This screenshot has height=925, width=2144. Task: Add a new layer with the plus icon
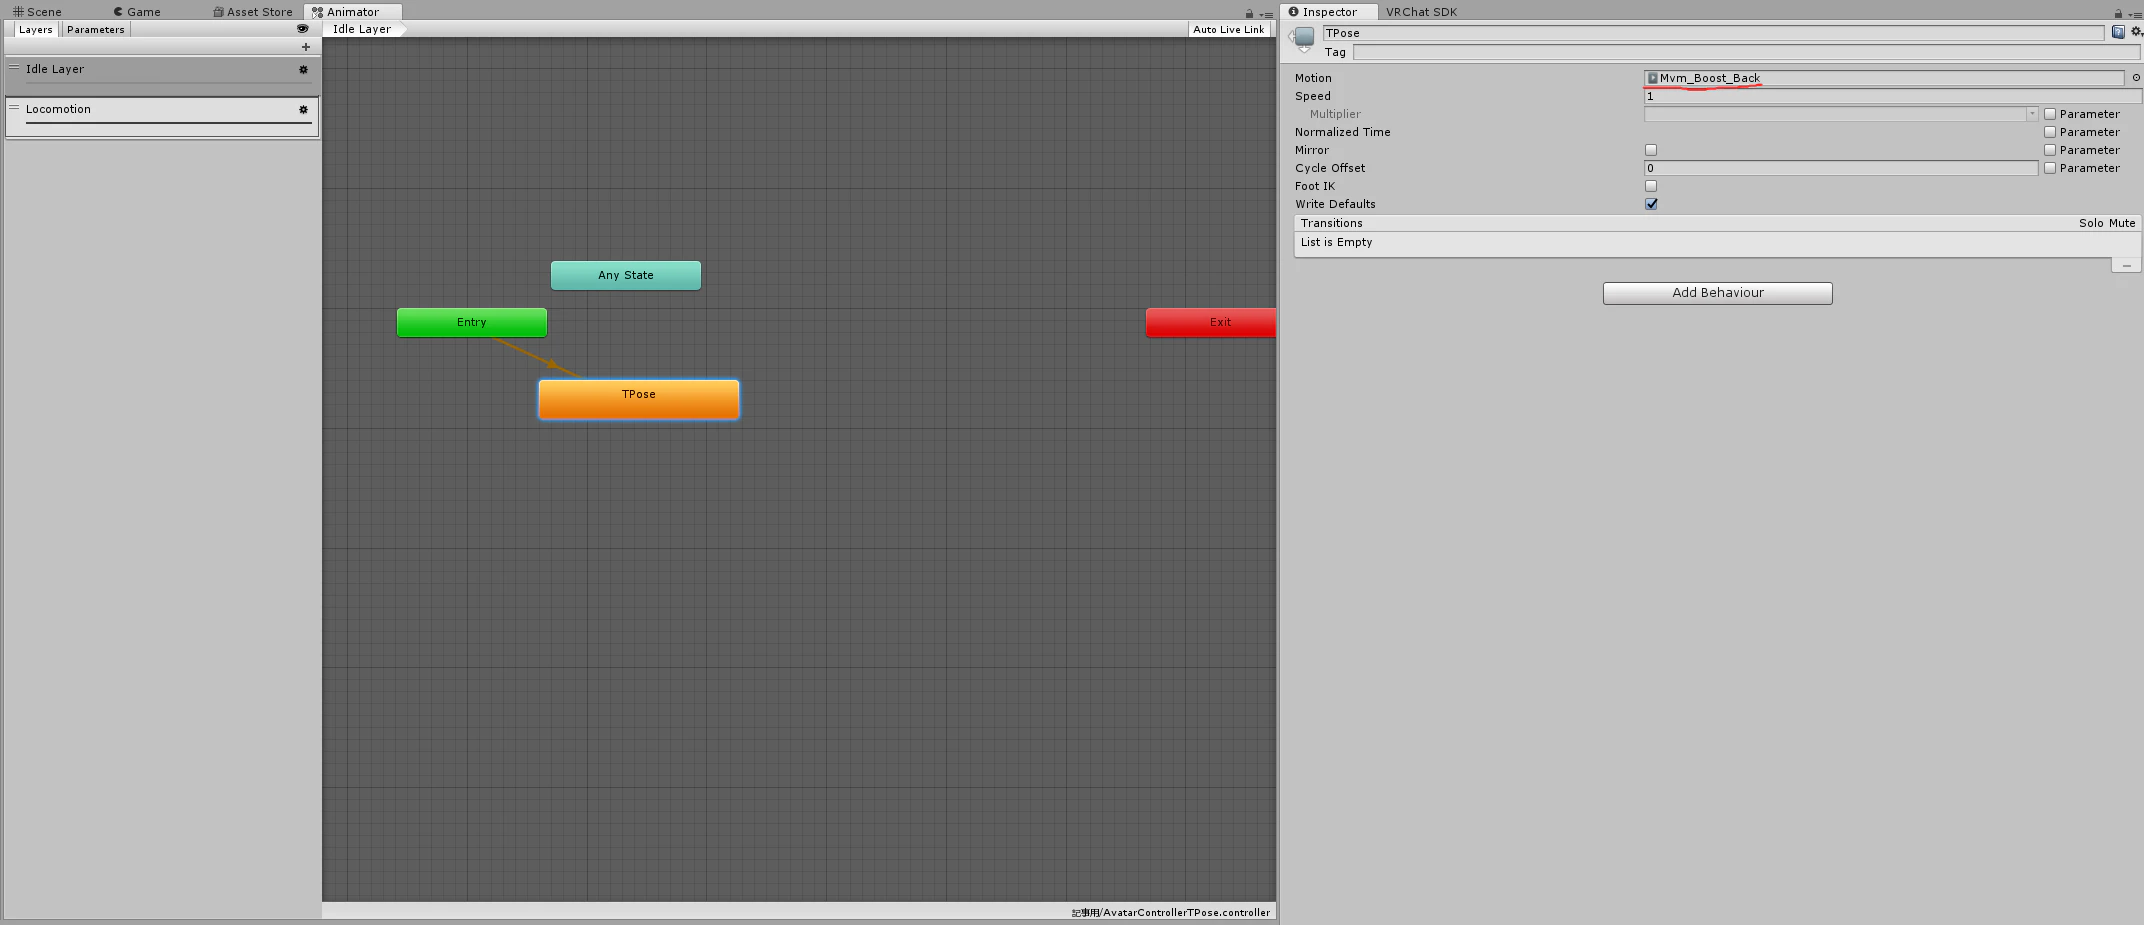tap(306, 47)
